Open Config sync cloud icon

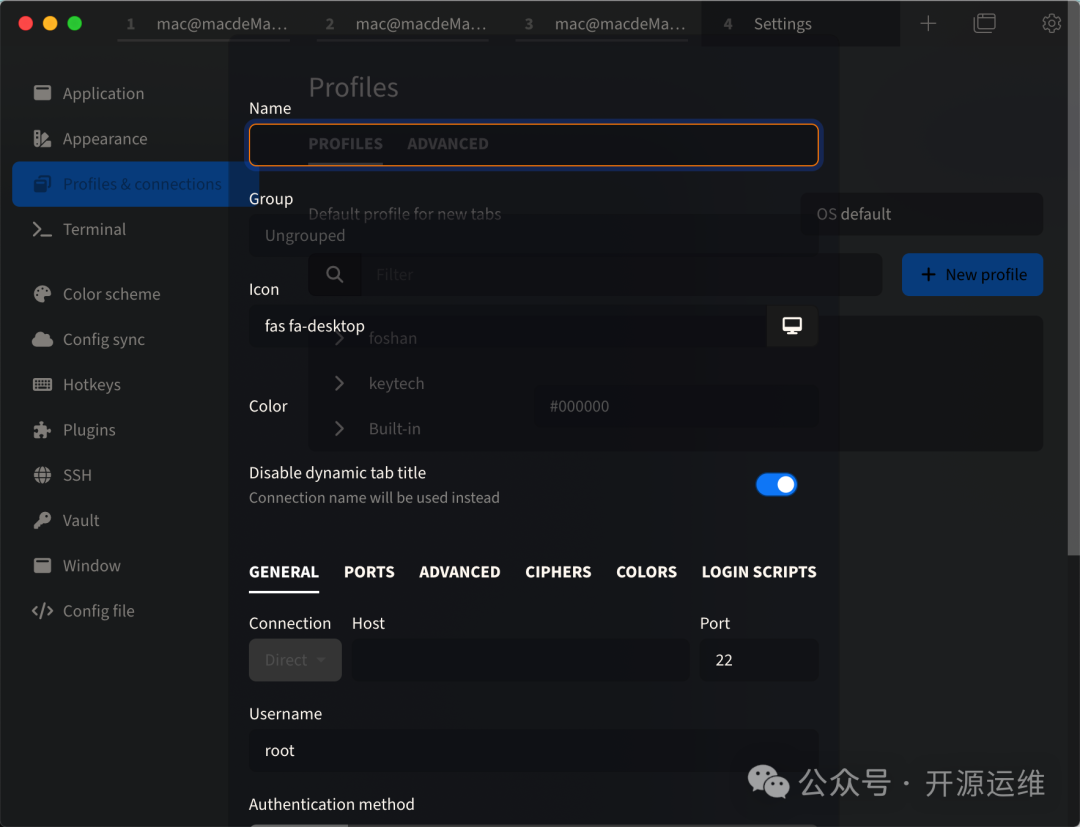coord(42,339)
